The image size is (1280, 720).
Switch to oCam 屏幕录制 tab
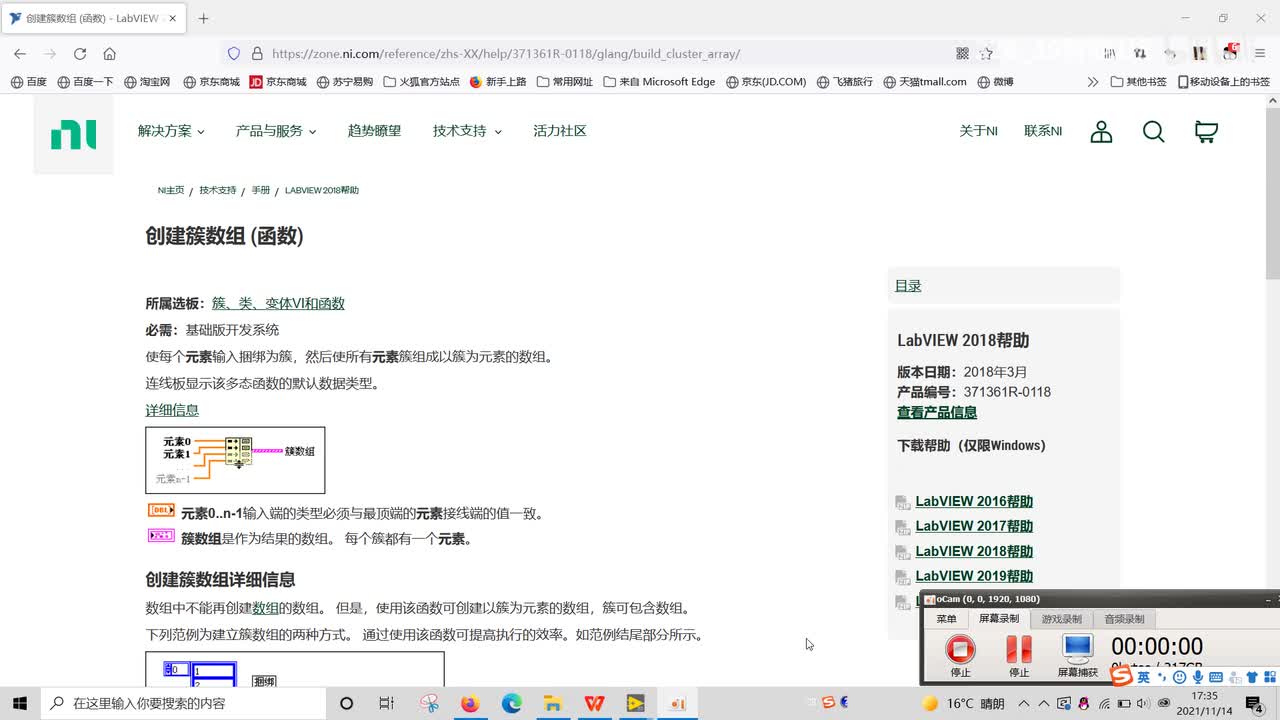click(x=999, y=619)
